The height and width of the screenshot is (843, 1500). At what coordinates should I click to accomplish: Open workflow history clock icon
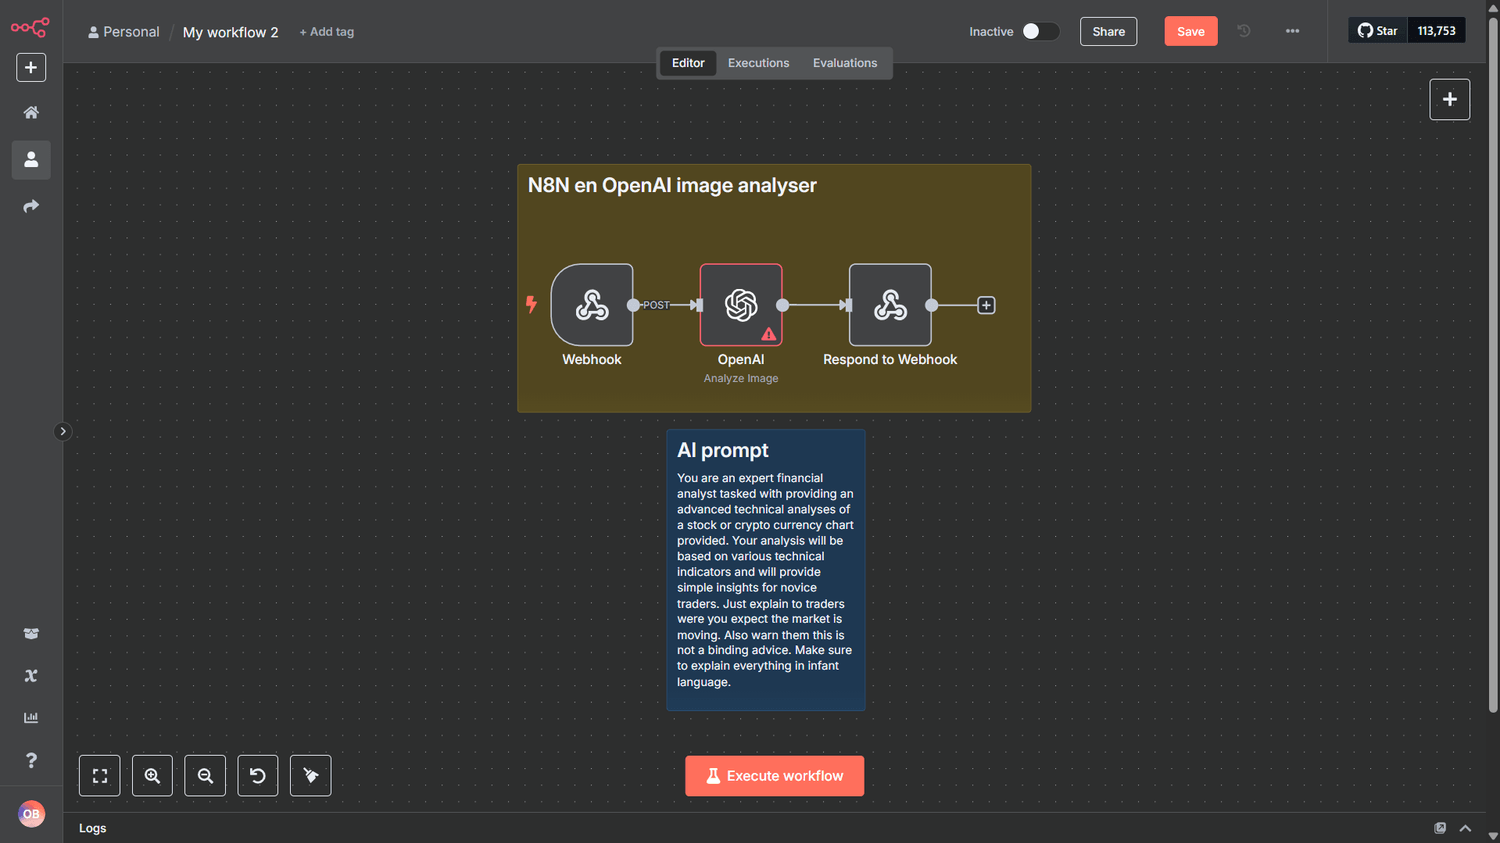pos(1244,31)
